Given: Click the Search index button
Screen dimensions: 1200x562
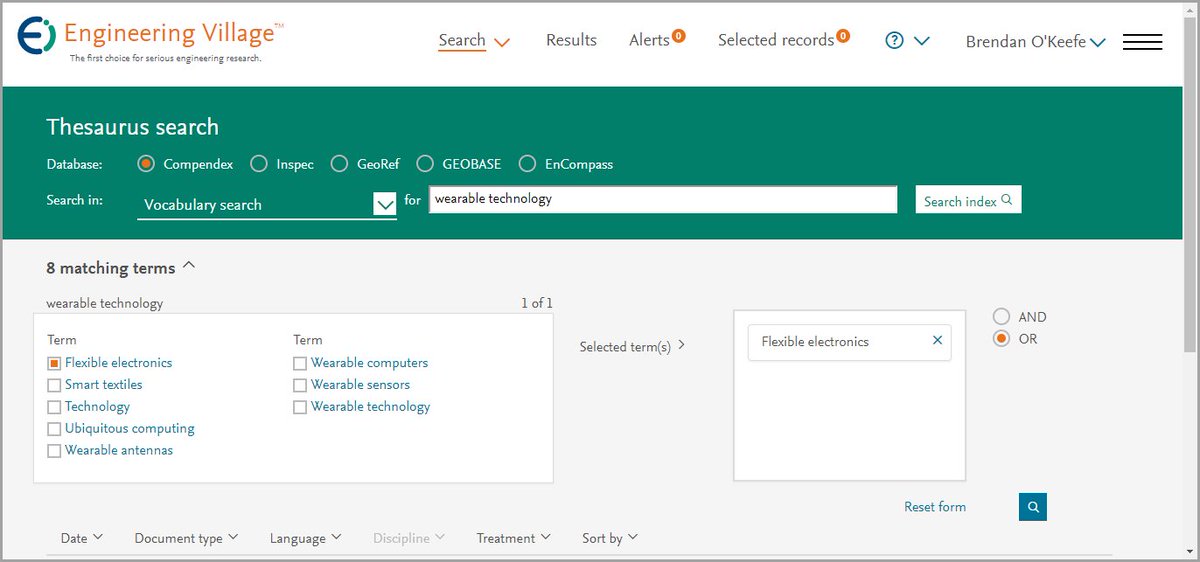Looking at the screenshot, I should click(968, 200).
